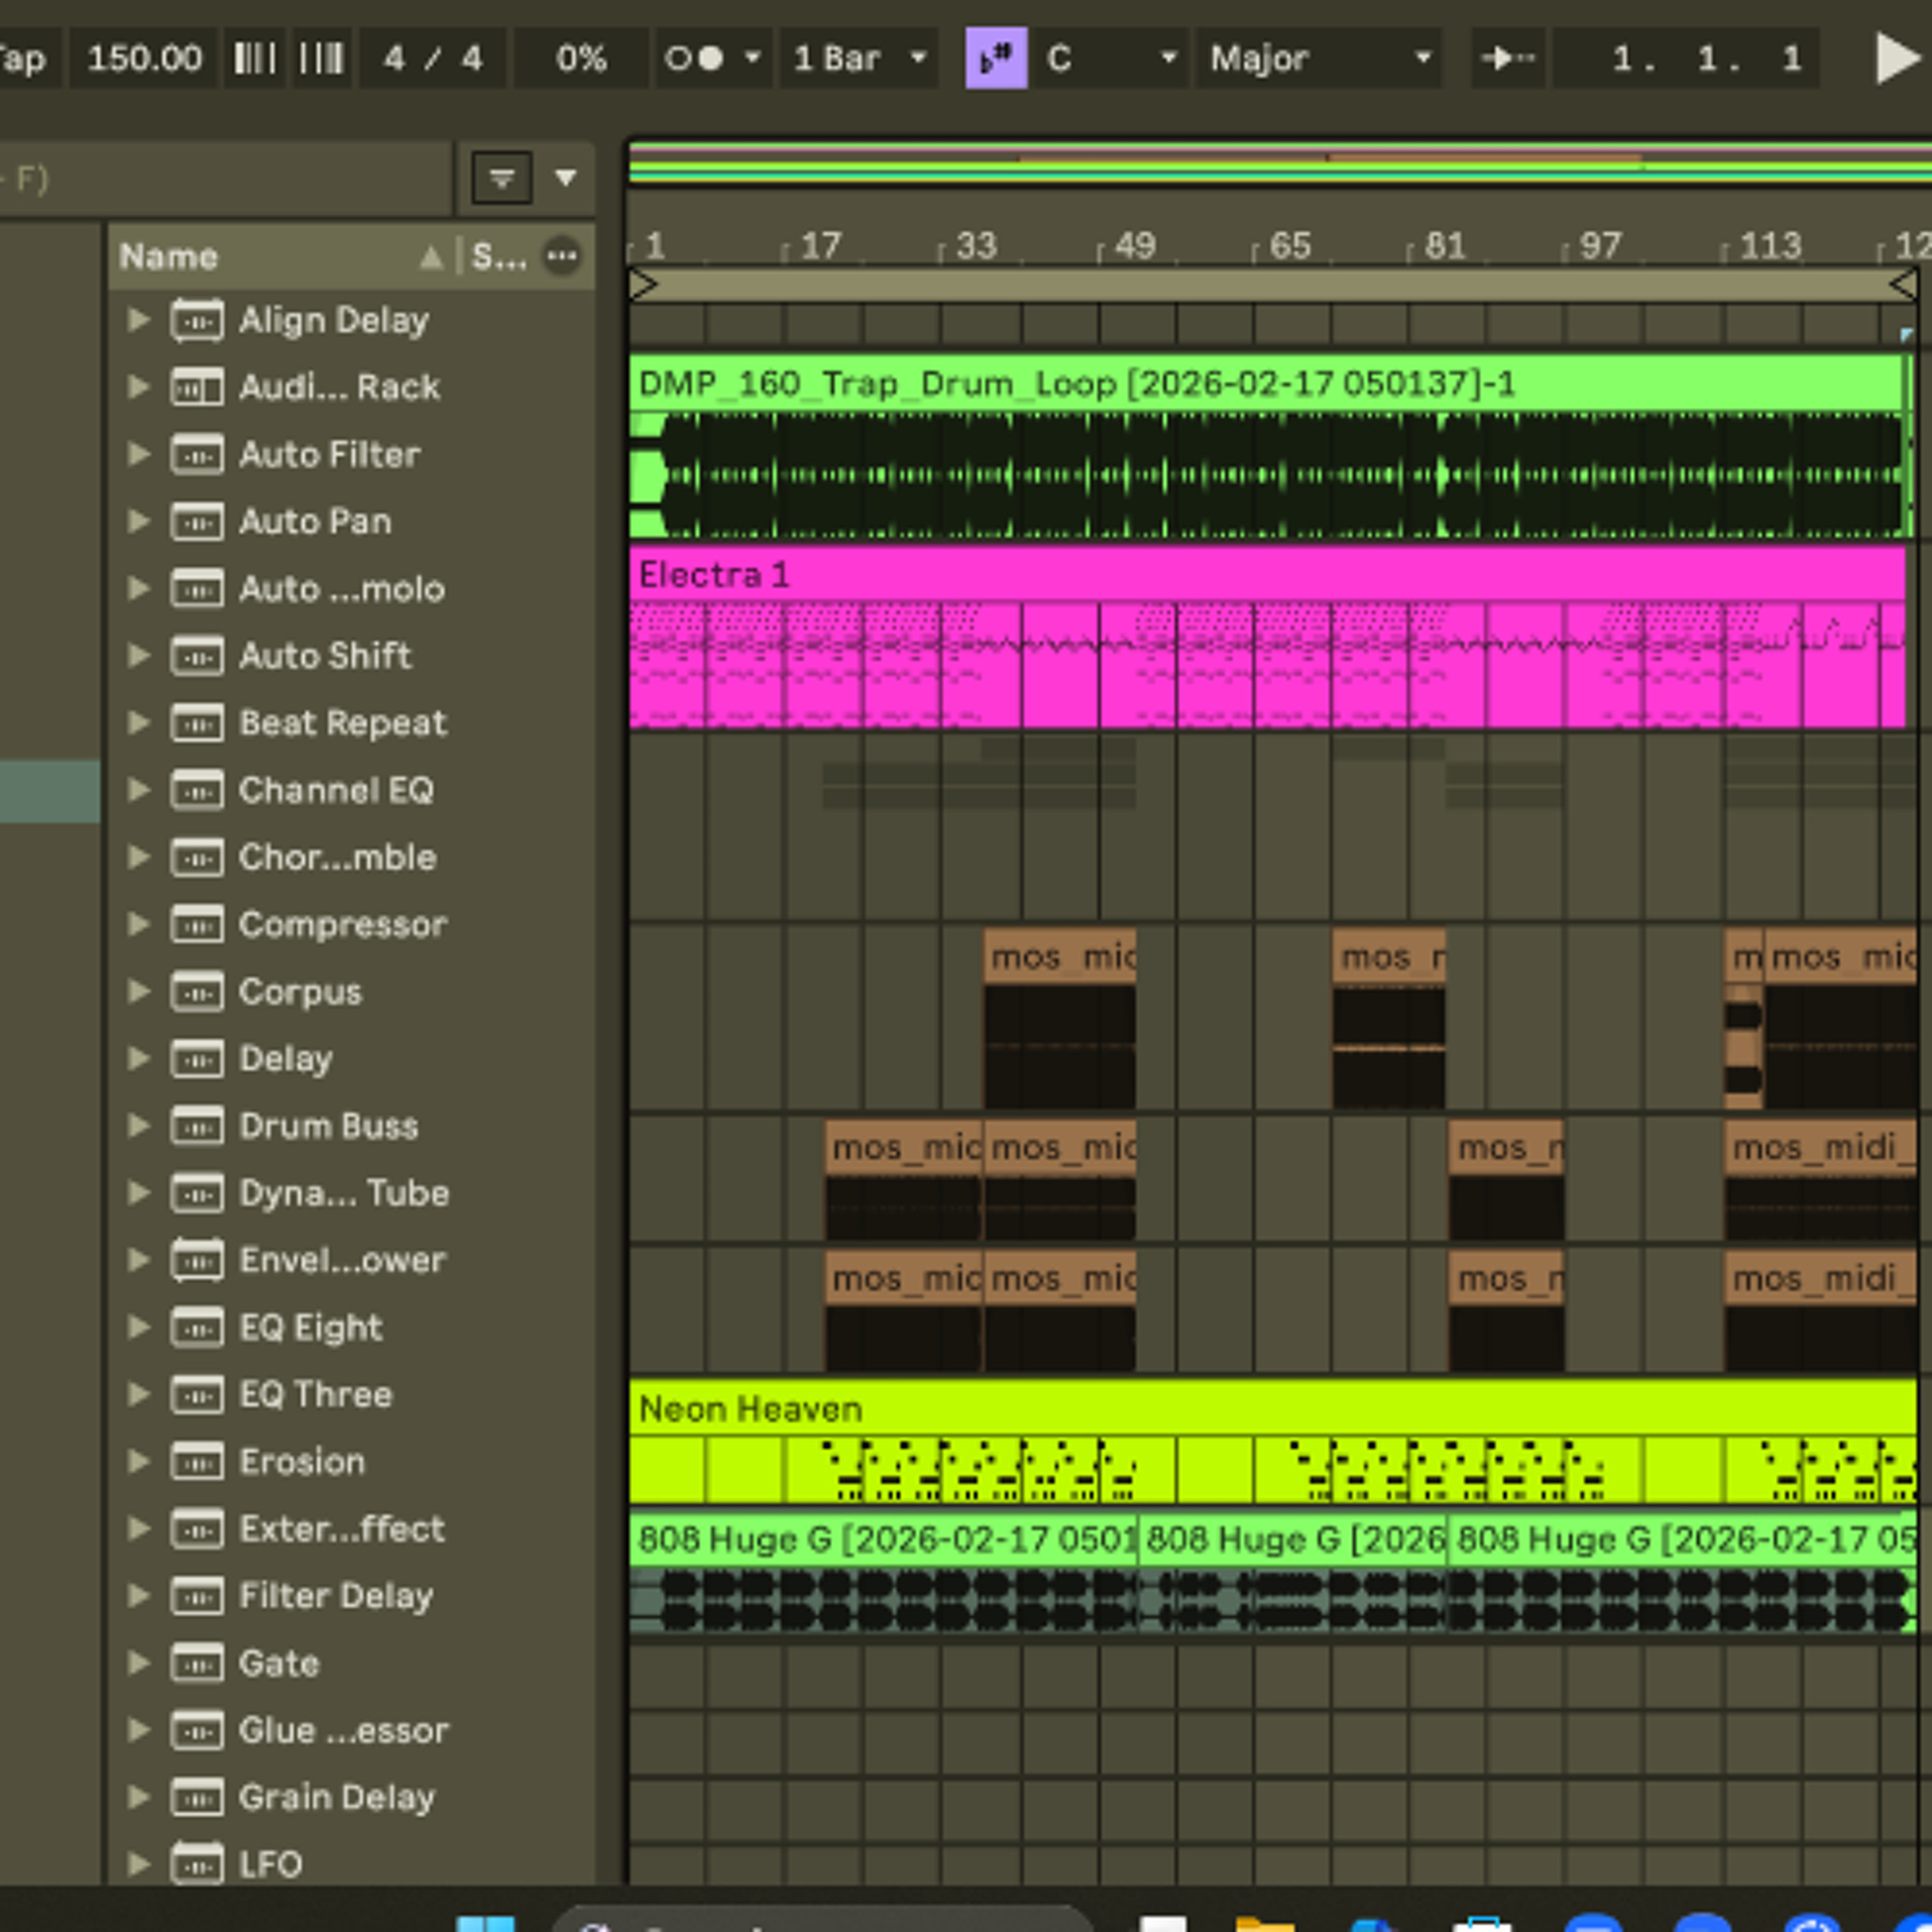Expand the Auto Filter device entry
Image resolution: width=1932 pixels, height=1932 pixels.
138,454
